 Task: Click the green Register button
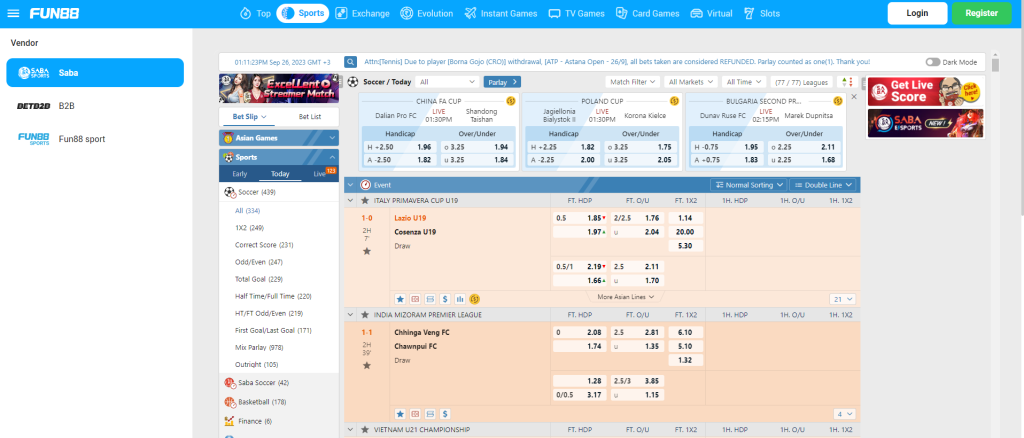980,14
